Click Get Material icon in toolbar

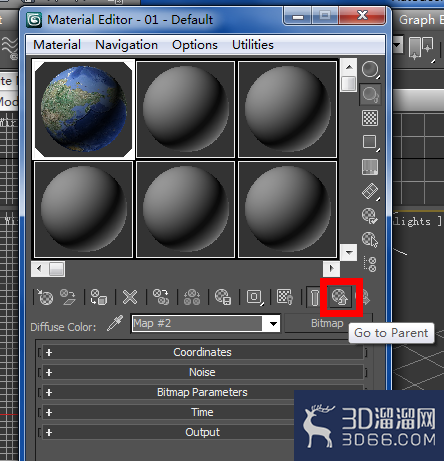pos(46,297)
